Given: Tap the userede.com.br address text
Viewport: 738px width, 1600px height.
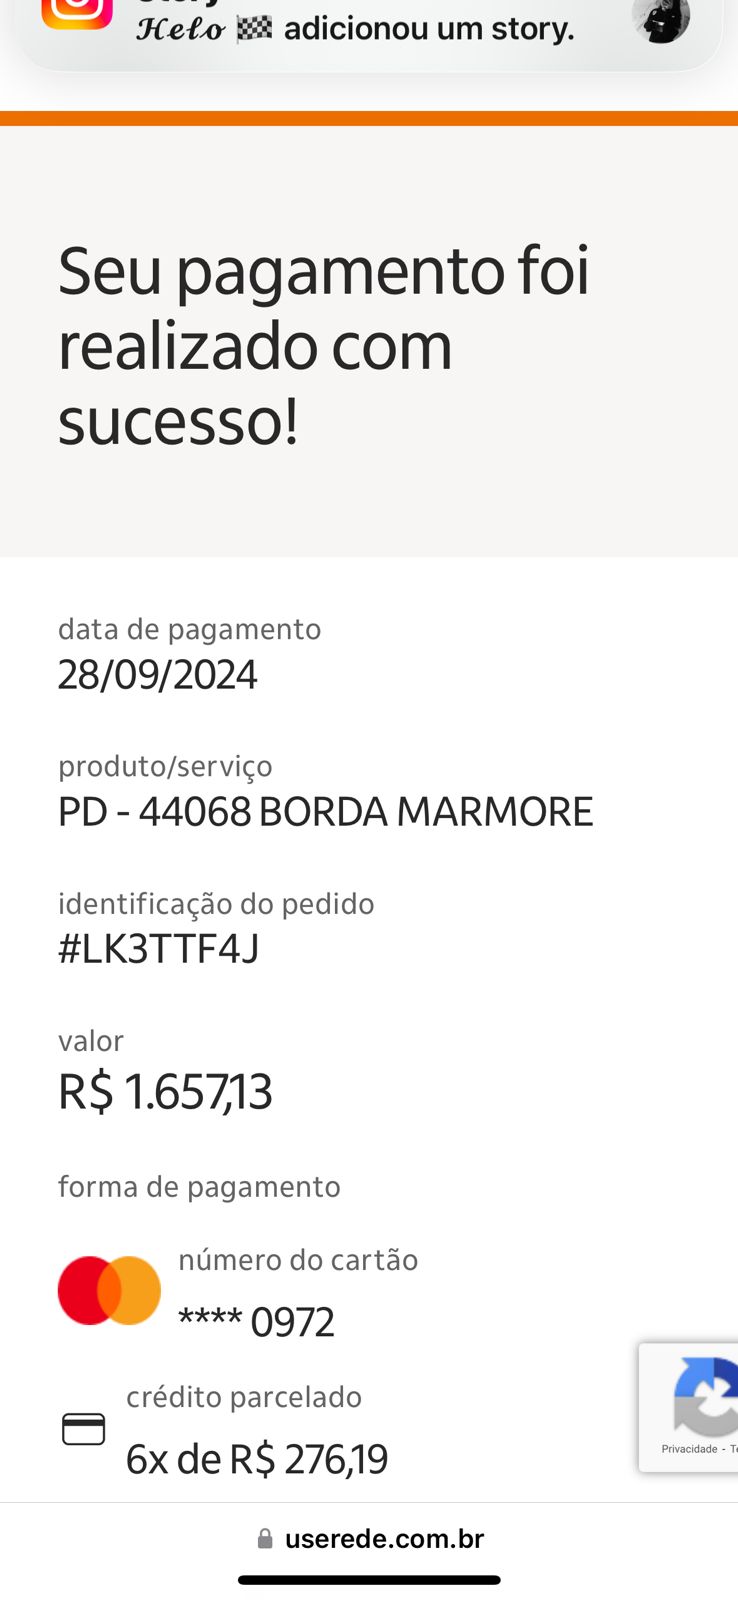Looking at the screenshot, I should pos(384,1539).
